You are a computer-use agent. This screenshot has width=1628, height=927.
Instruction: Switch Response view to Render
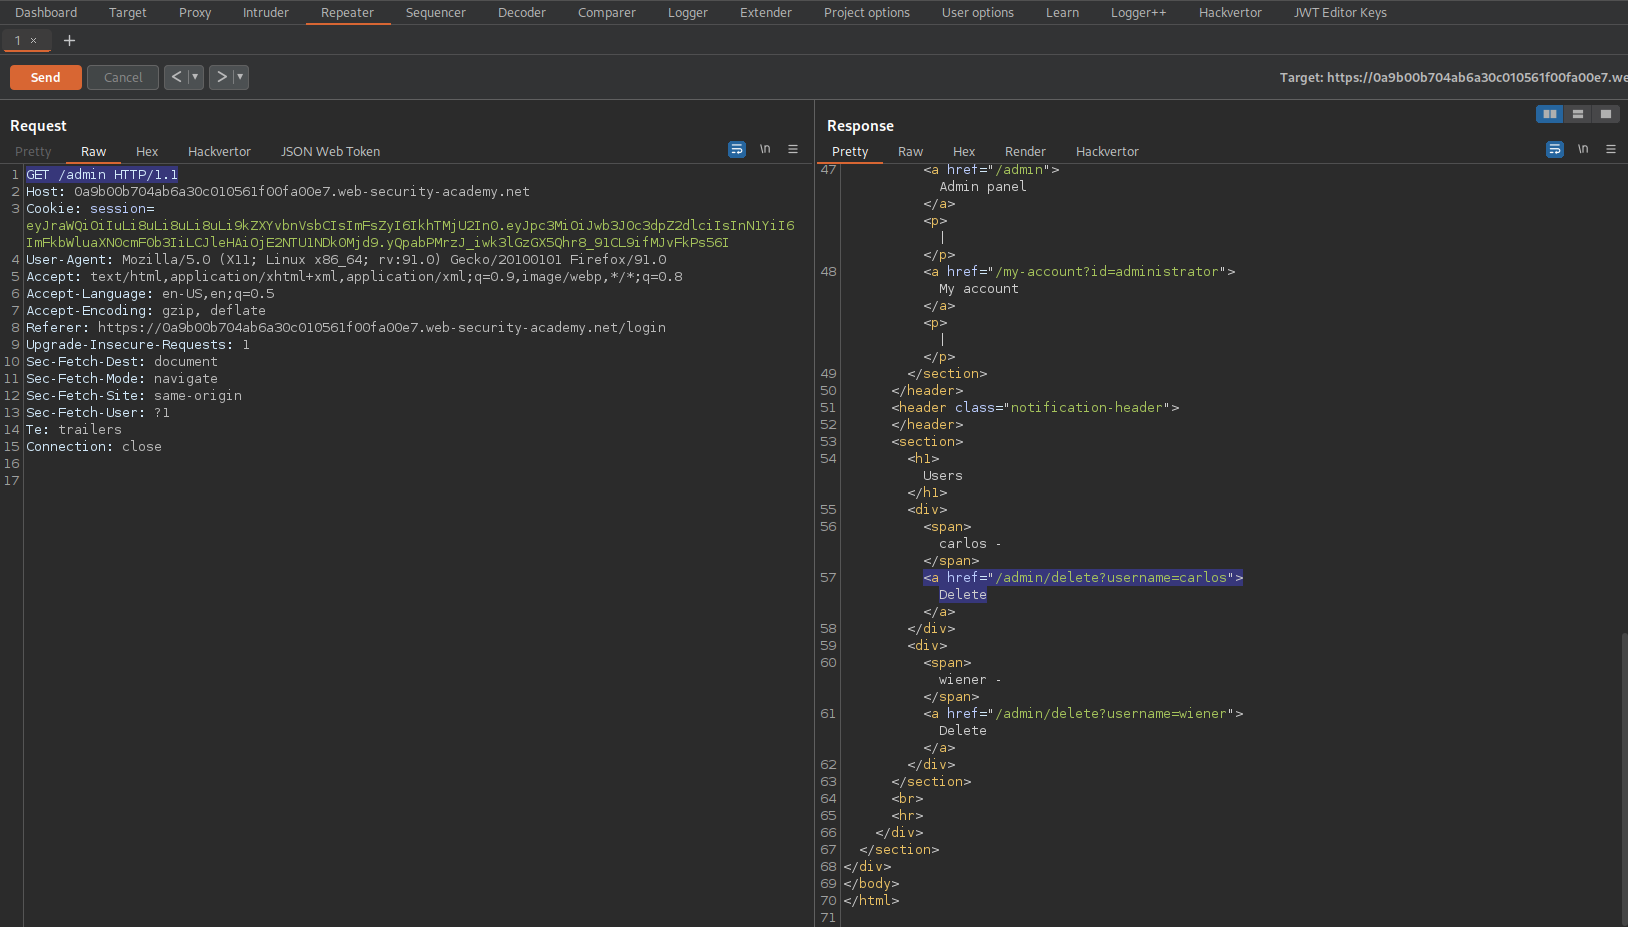[x=1025, y=152]
